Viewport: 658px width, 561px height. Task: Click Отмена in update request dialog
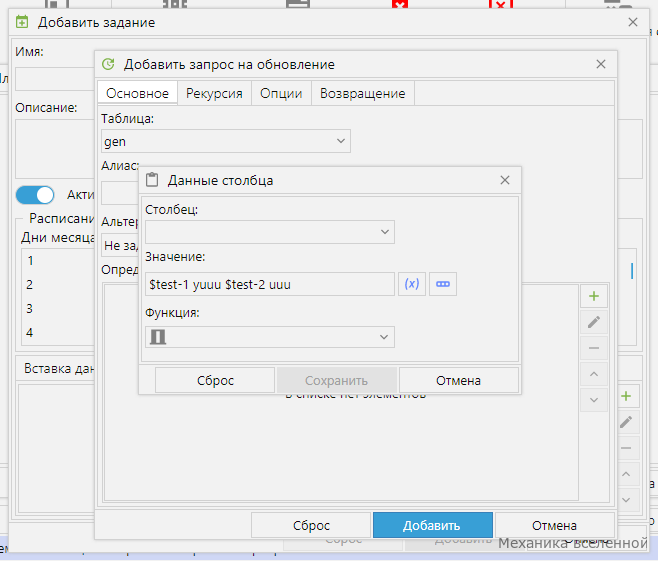point(554,525)
